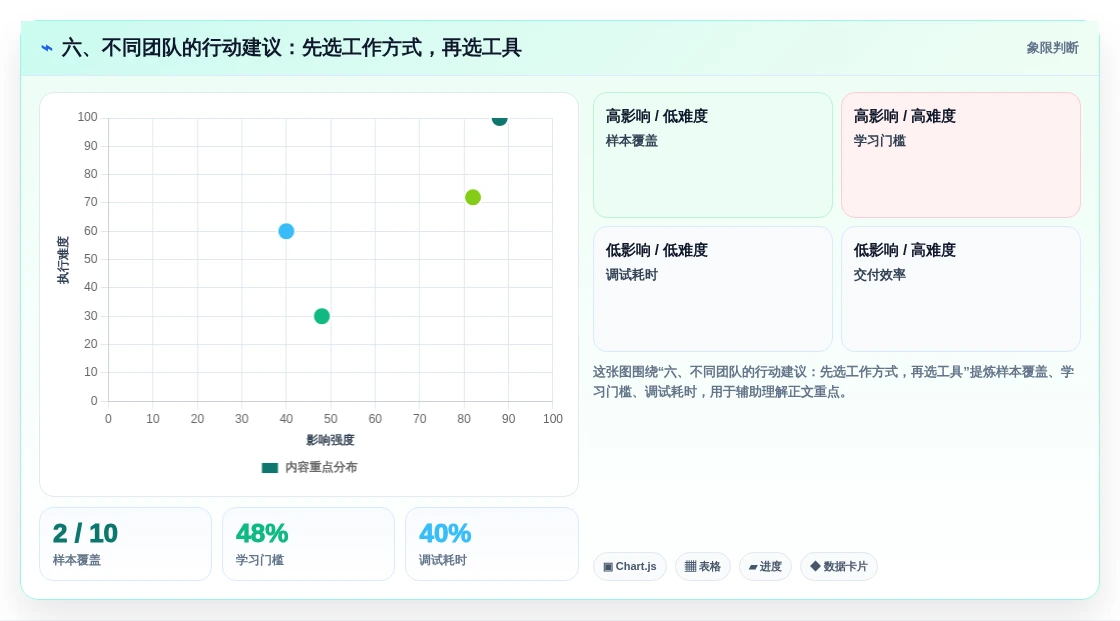Open the 低影响 / 低难度 quadrant card
Image resolution: width=1120 pixels, height=621 pixels.
click(713, 289)
